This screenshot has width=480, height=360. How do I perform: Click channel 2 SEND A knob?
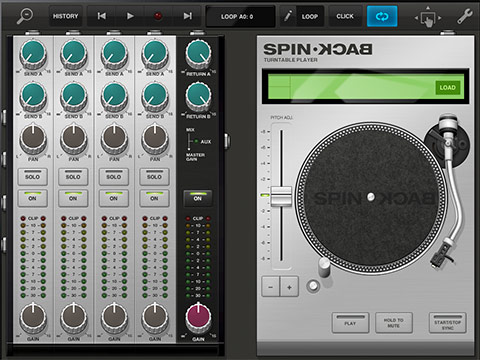[x=74, y=54]
